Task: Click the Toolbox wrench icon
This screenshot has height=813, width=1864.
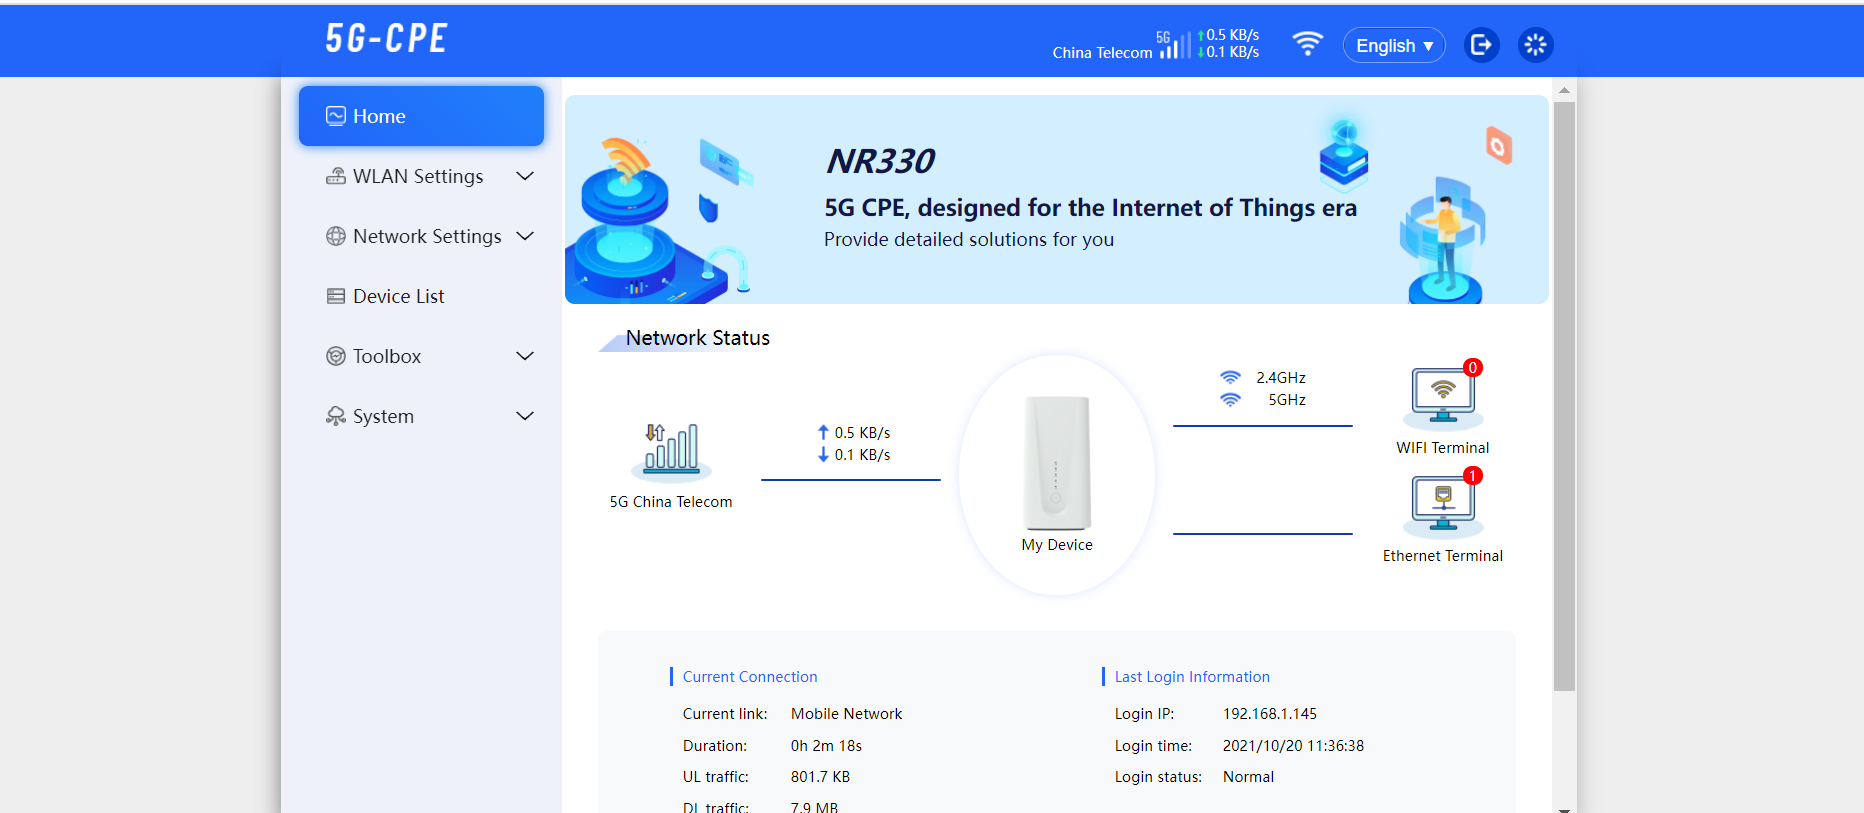Action: coord(335,356)
